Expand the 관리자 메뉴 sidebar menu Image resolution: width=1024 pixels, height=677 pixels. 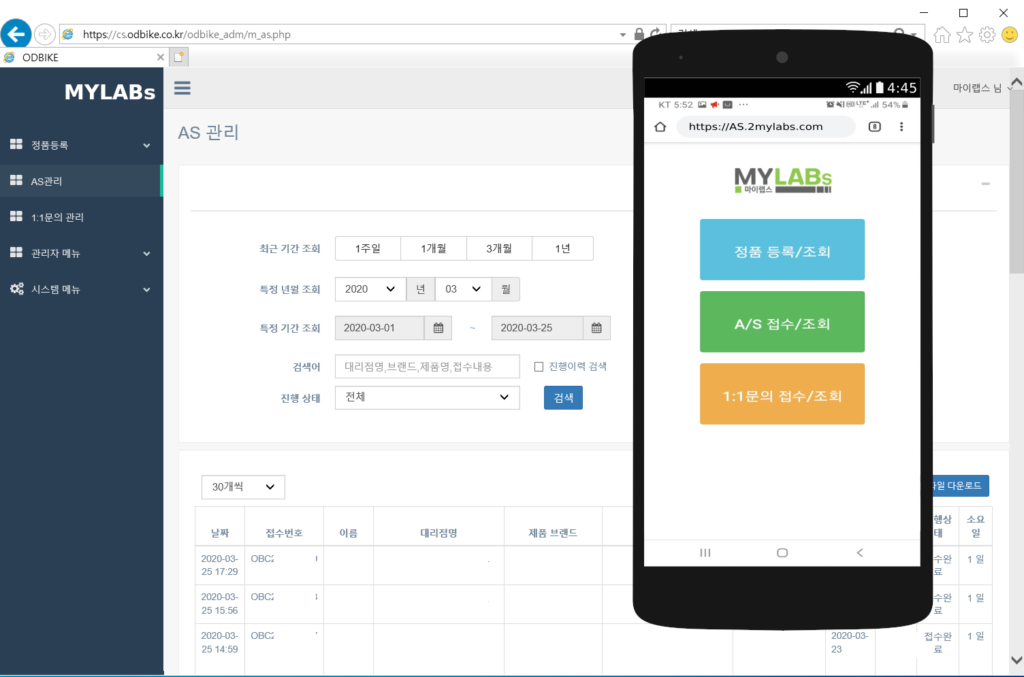pos(146,253)
